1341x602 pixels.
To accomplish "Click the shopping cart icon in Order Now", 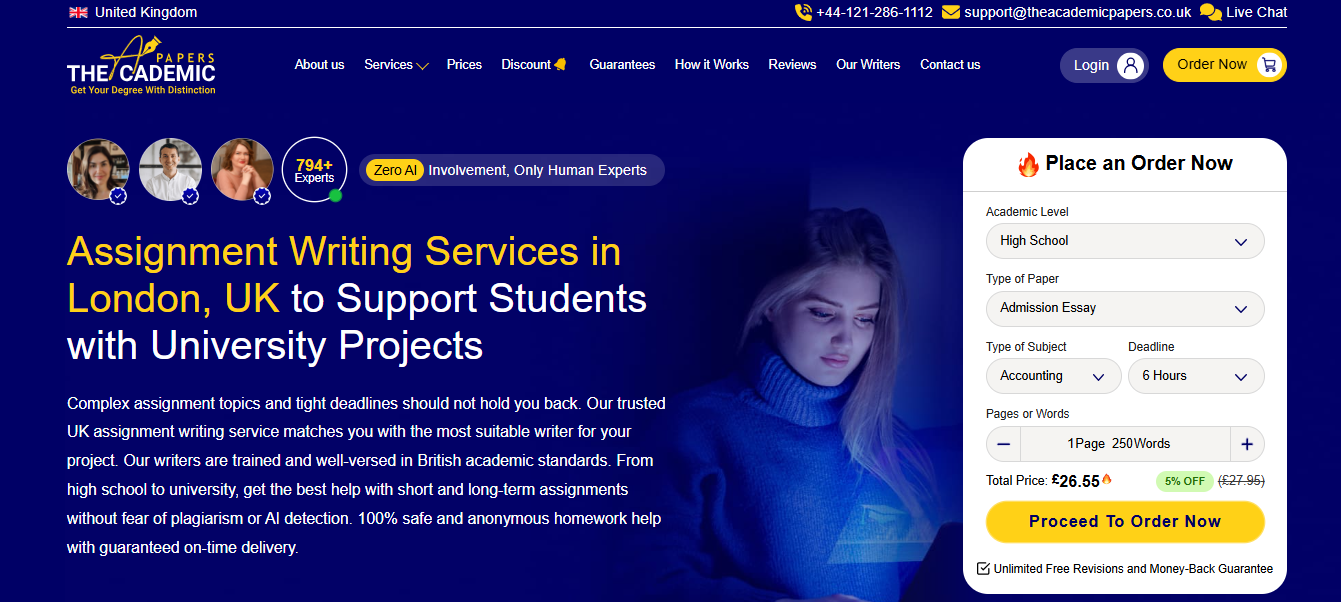I will coord(1269,65).
